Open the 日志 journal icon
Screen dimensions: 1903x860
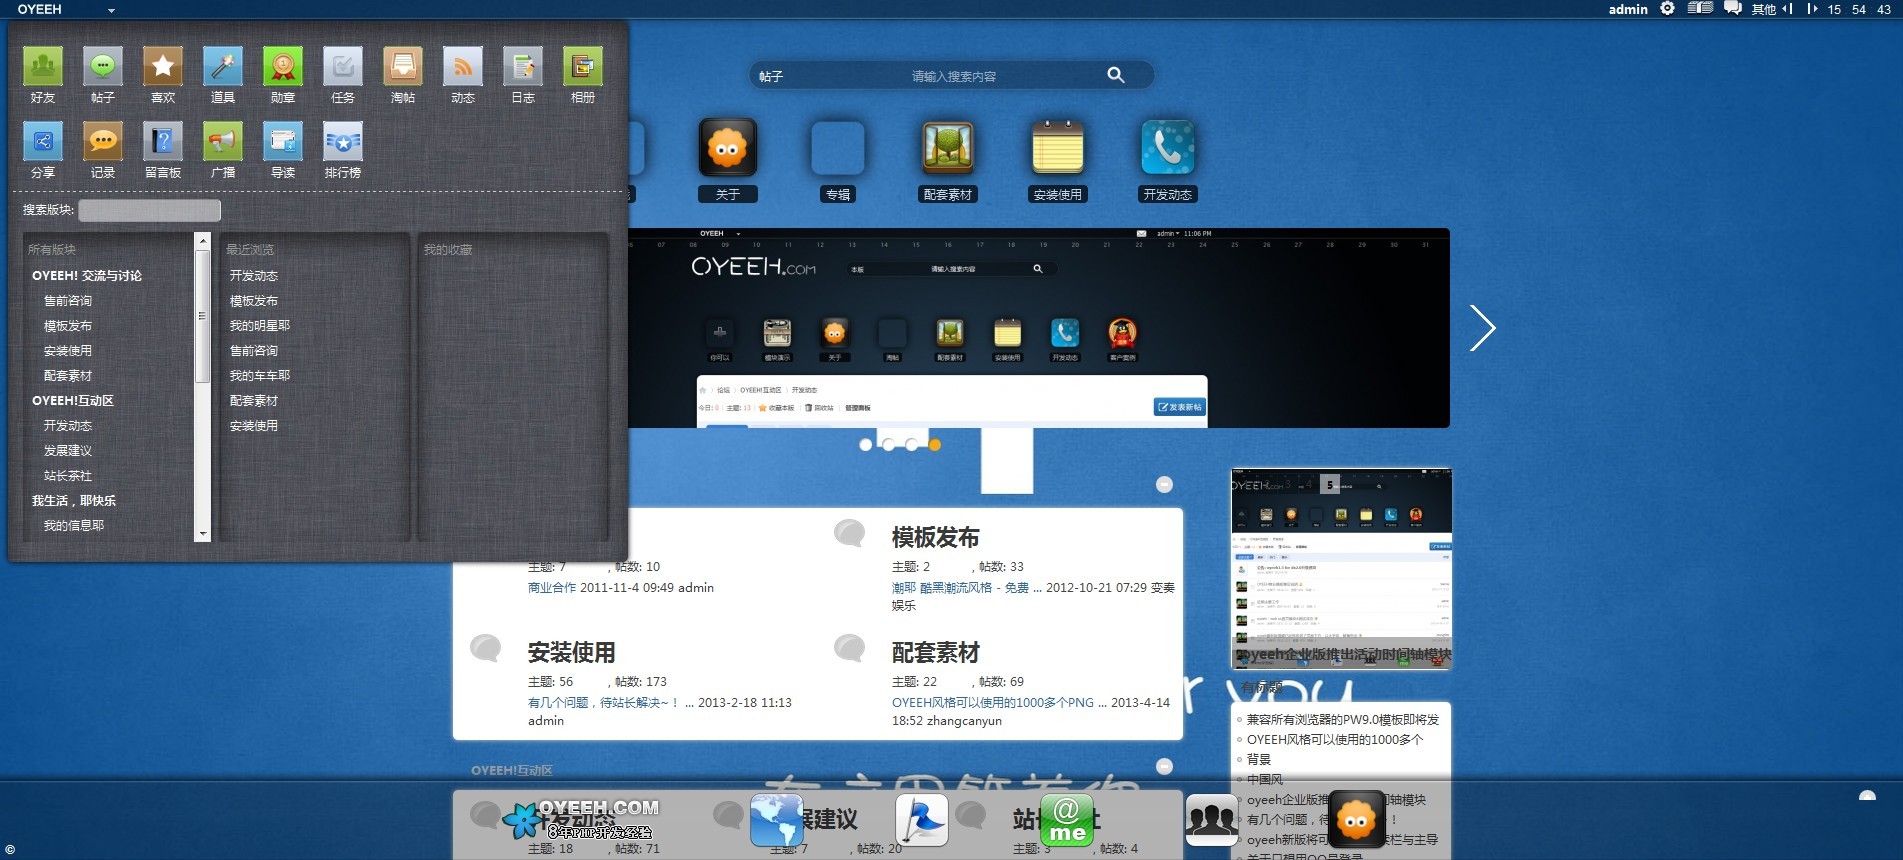tap(523, 67)
